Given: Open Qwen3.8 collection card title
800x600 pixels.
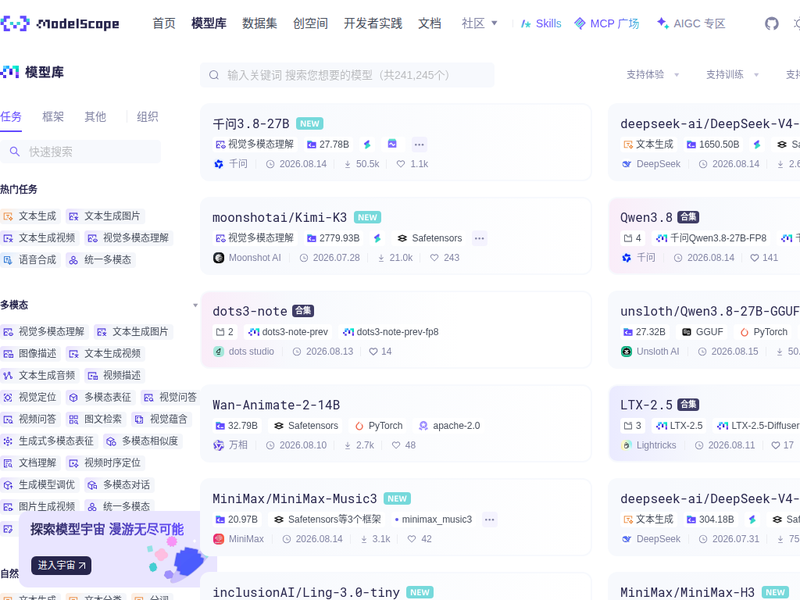Looking at the screenshot, I should click(x=646, y=218).
